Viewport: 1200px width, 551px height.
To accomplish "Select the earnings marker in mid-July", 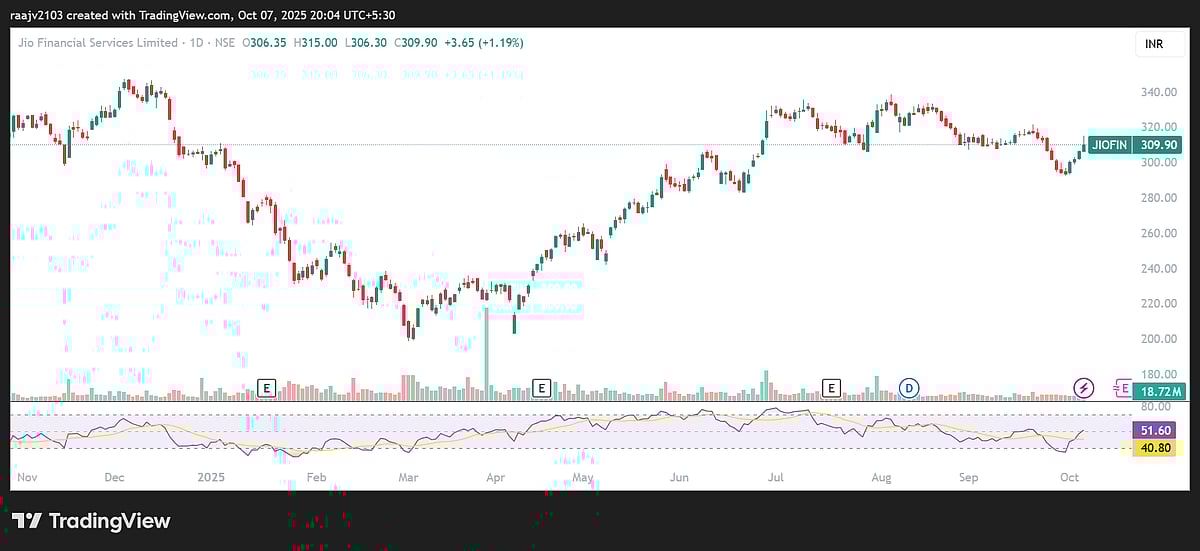I will tap(831, 387).
